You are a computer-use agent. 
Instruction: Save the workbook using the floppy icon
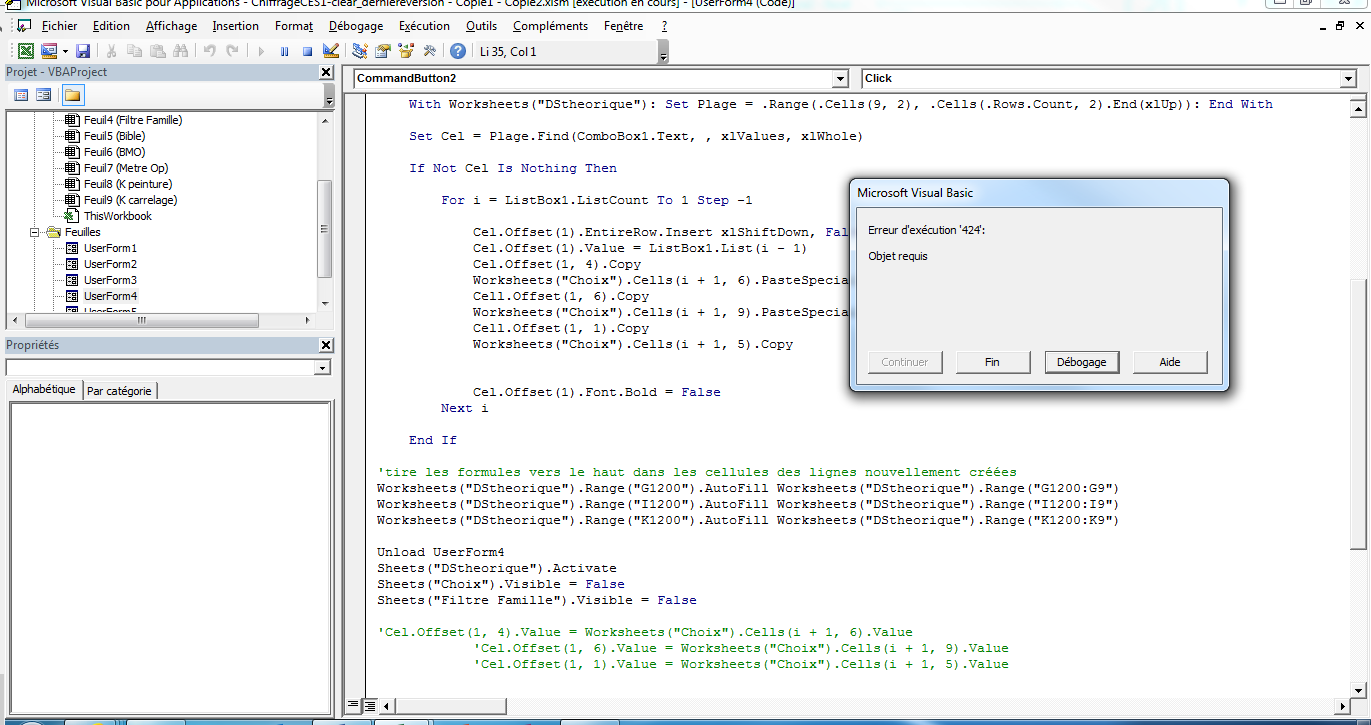[83, 51]
